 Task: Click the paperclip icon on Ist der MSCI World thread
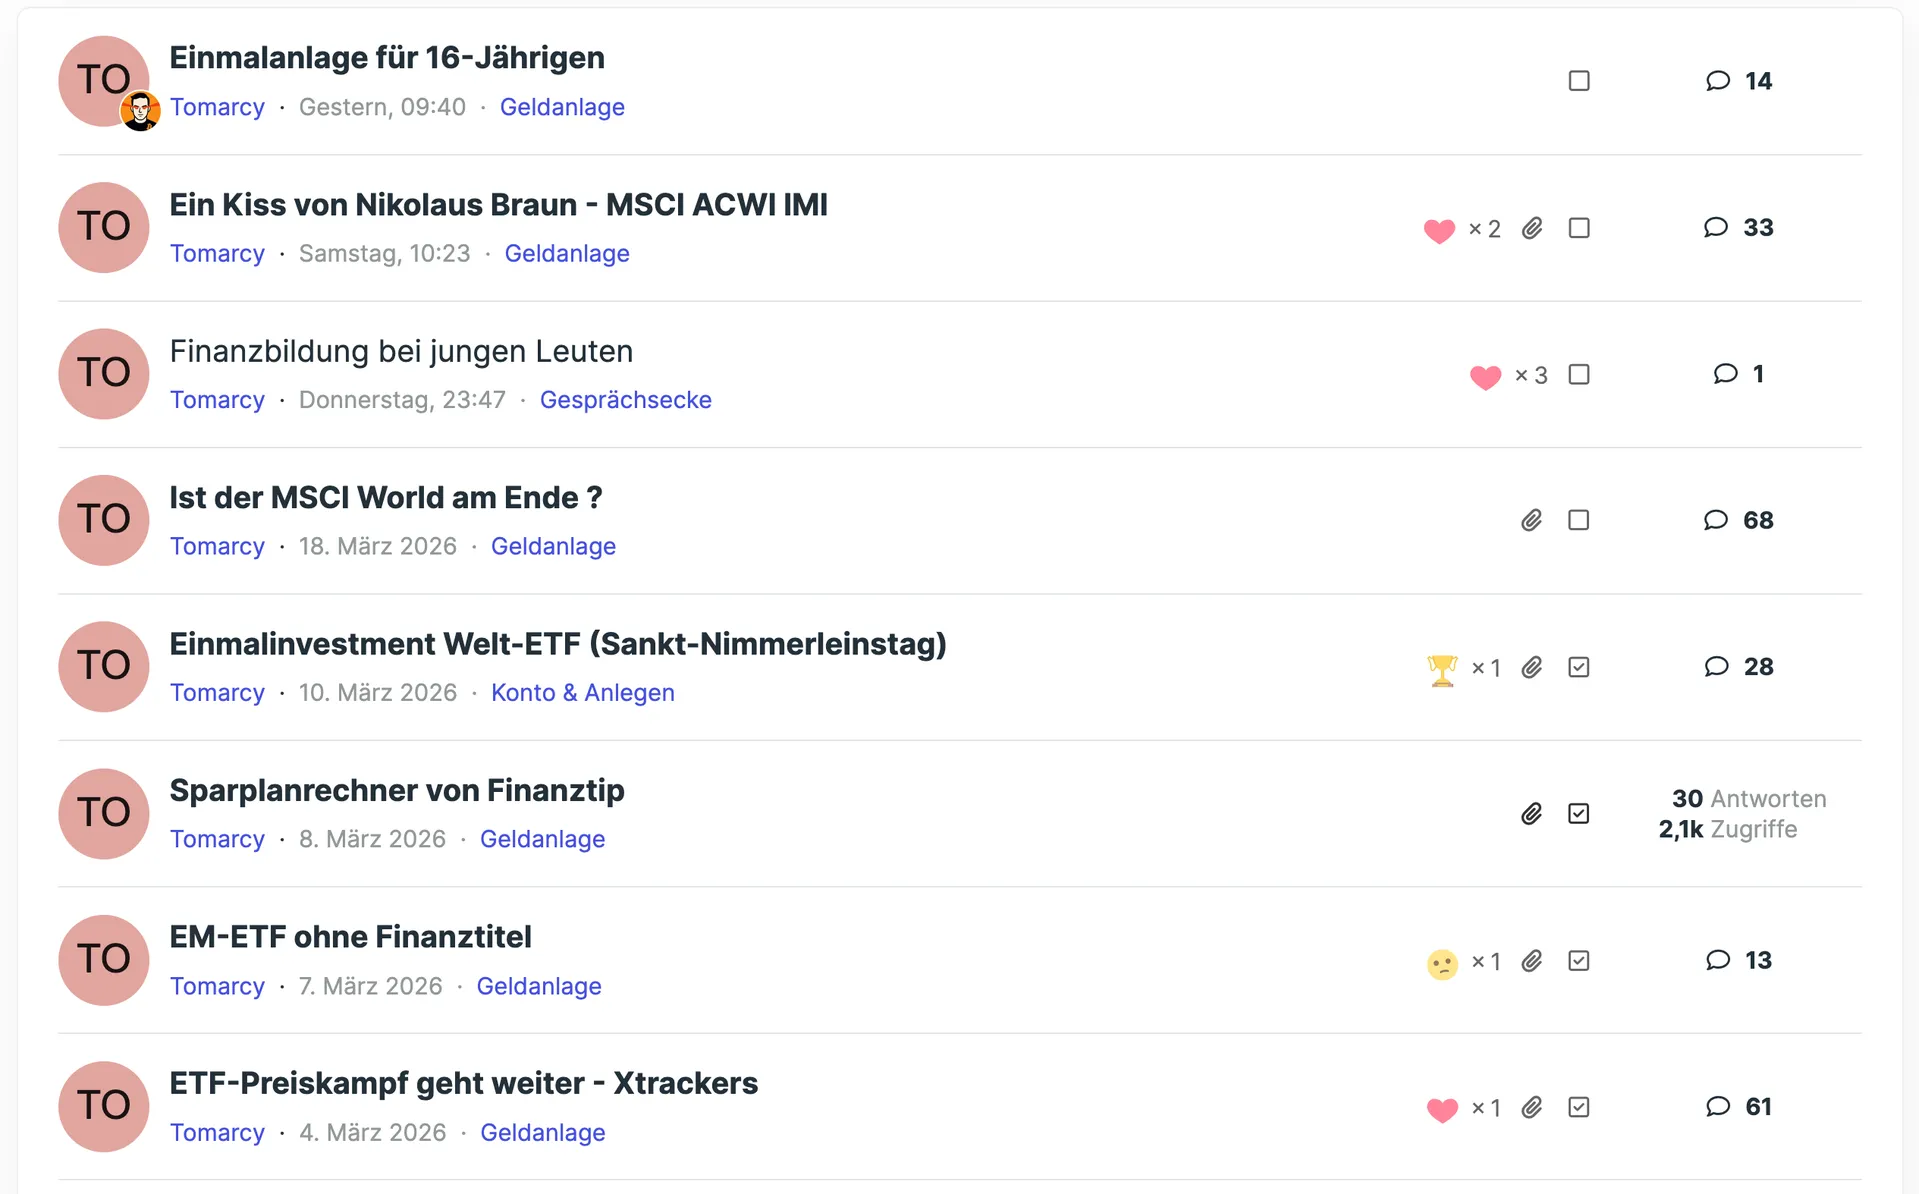click(x=1531, y=520)
